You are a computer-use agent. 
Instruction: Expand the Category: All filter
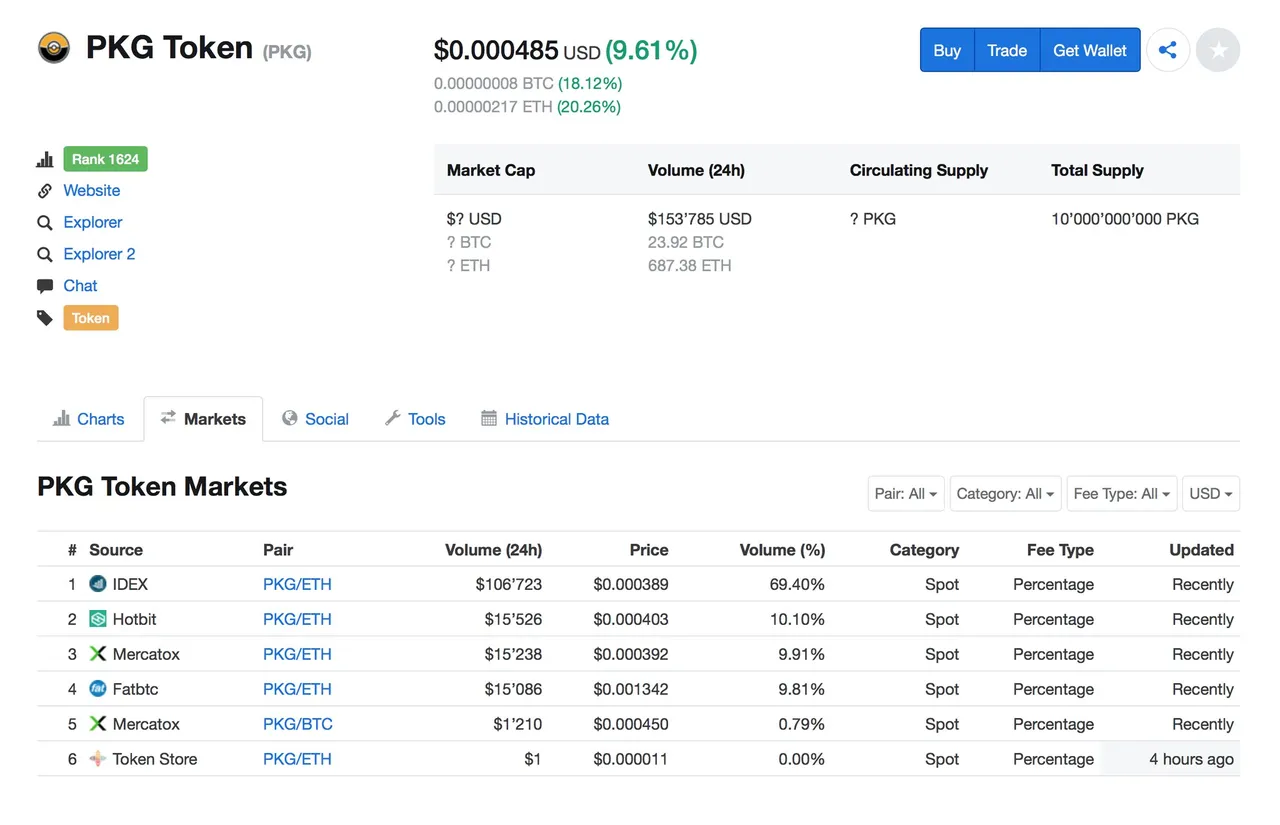tap(1005, 494)
